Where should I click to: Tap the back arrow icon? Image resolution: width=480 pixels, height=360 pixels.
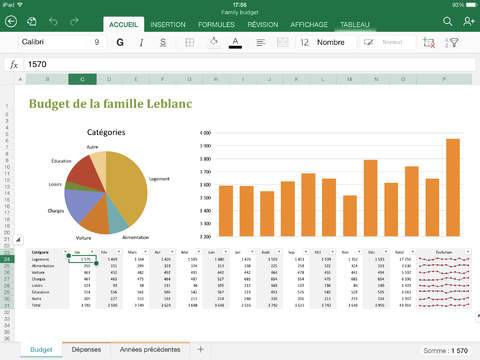11,22
